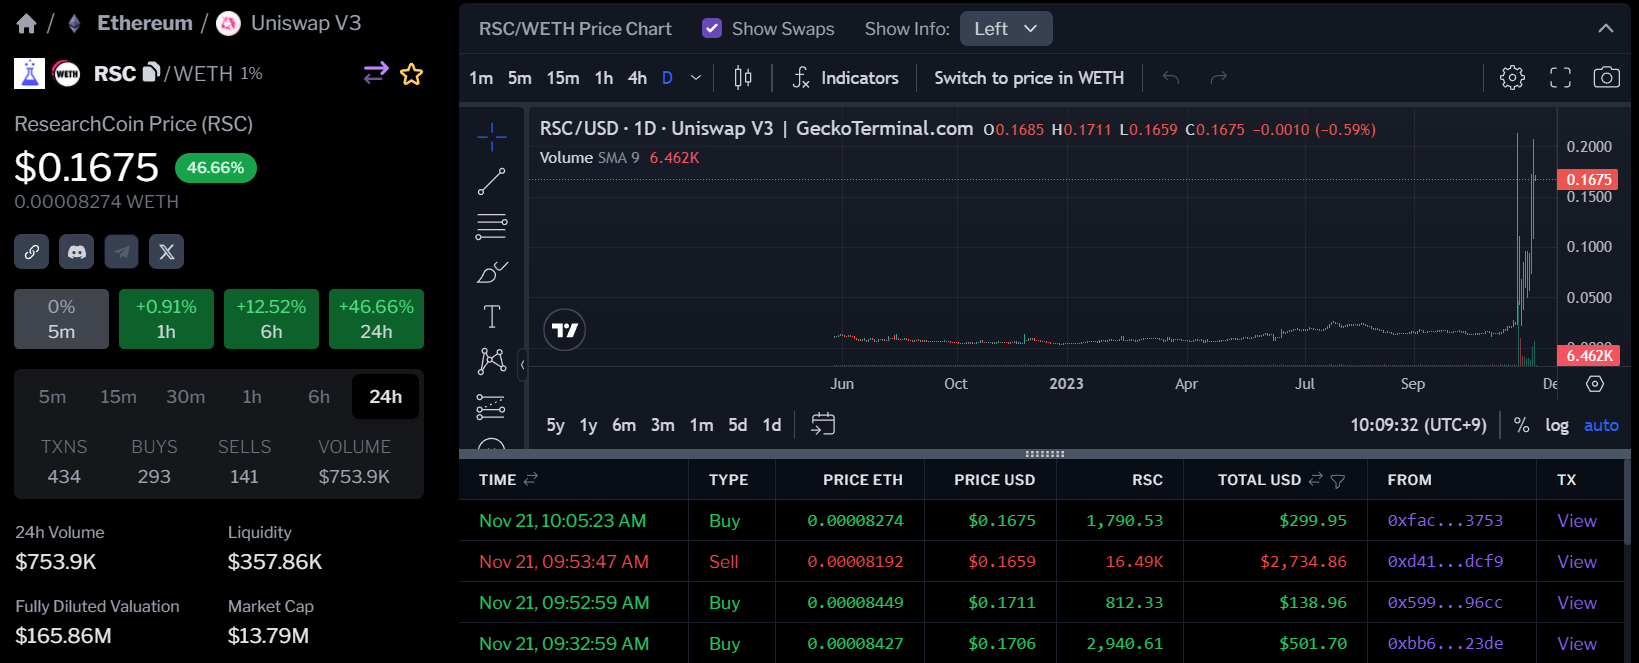Open the candlestick chart style menu
This screenshot has width=1639, height=663.
743,78
